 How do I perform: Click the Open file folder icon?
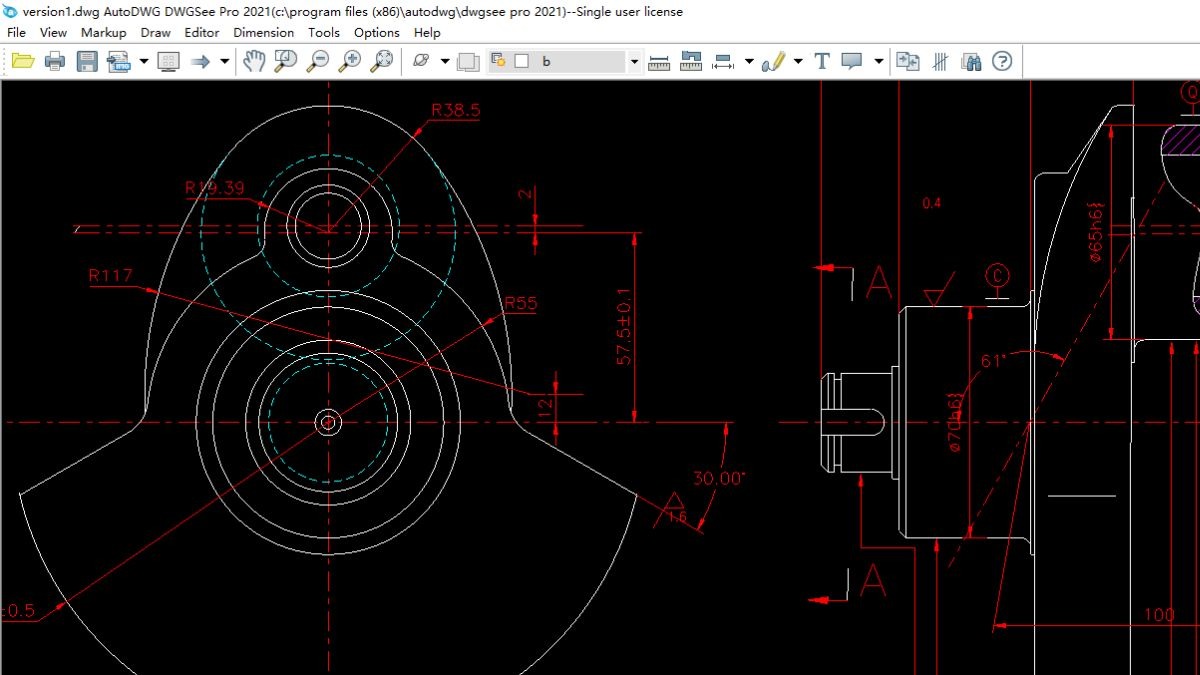[x=22, y=61]
